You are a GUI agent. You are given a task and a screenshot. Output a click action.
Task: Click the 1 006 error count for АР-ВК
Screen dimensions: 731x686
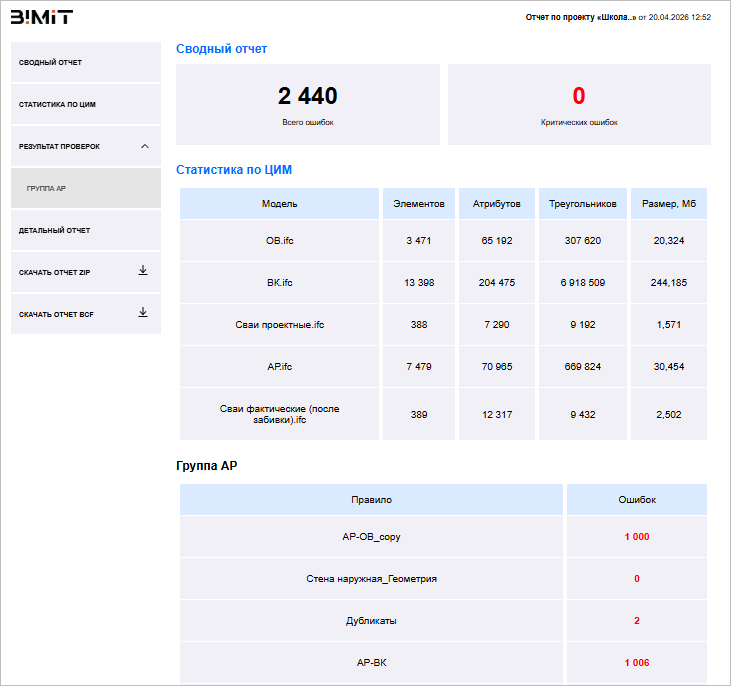click(636, 663)
